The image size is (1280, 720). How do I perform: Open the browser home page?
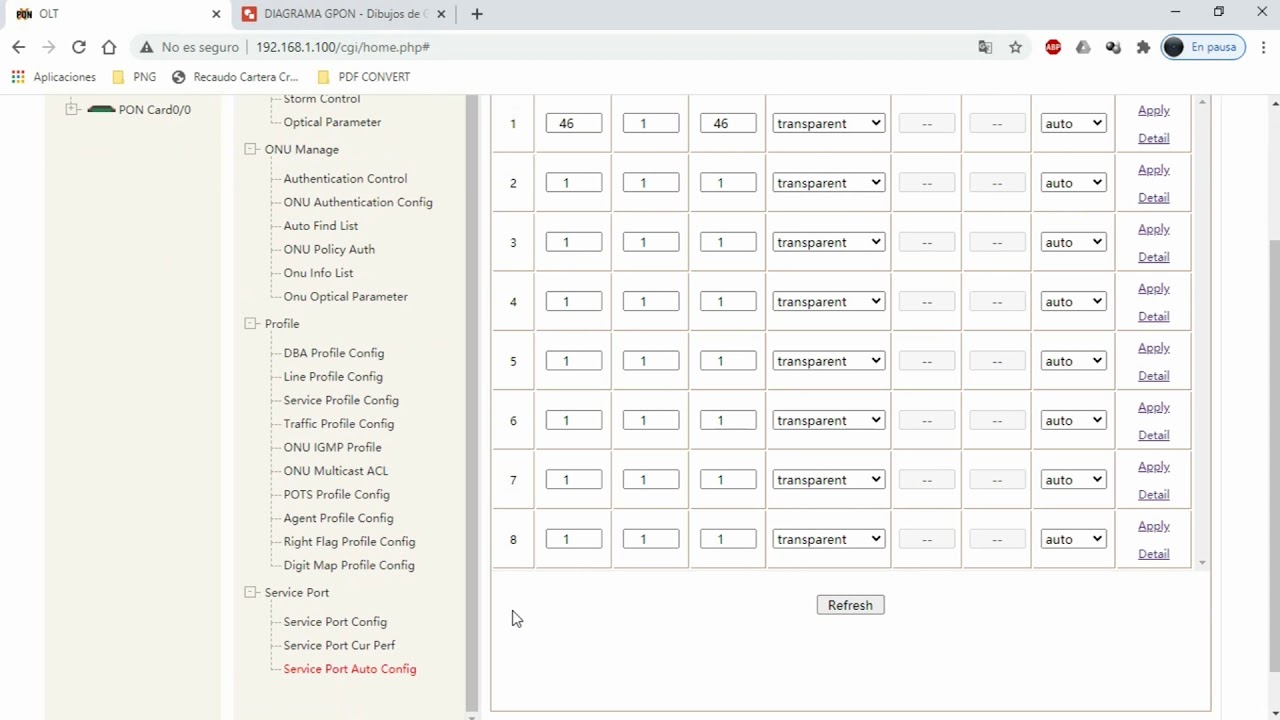[x=109, y=47]
